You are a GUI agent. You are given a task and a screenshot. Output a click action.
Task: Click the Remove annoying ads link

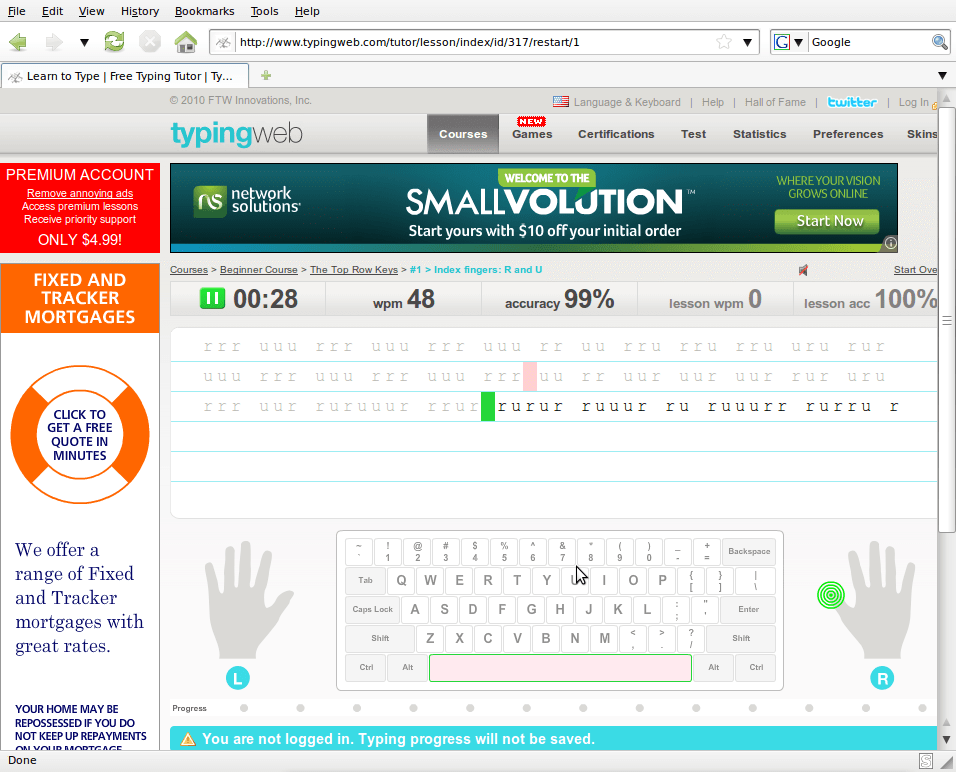click(x=79, y=193)
